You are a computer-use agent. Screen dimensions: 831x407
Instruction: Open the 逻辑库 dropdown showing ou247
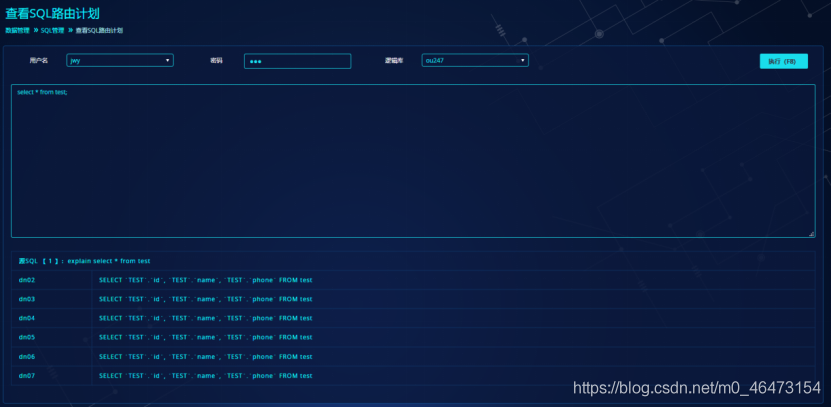coord(475,60)
